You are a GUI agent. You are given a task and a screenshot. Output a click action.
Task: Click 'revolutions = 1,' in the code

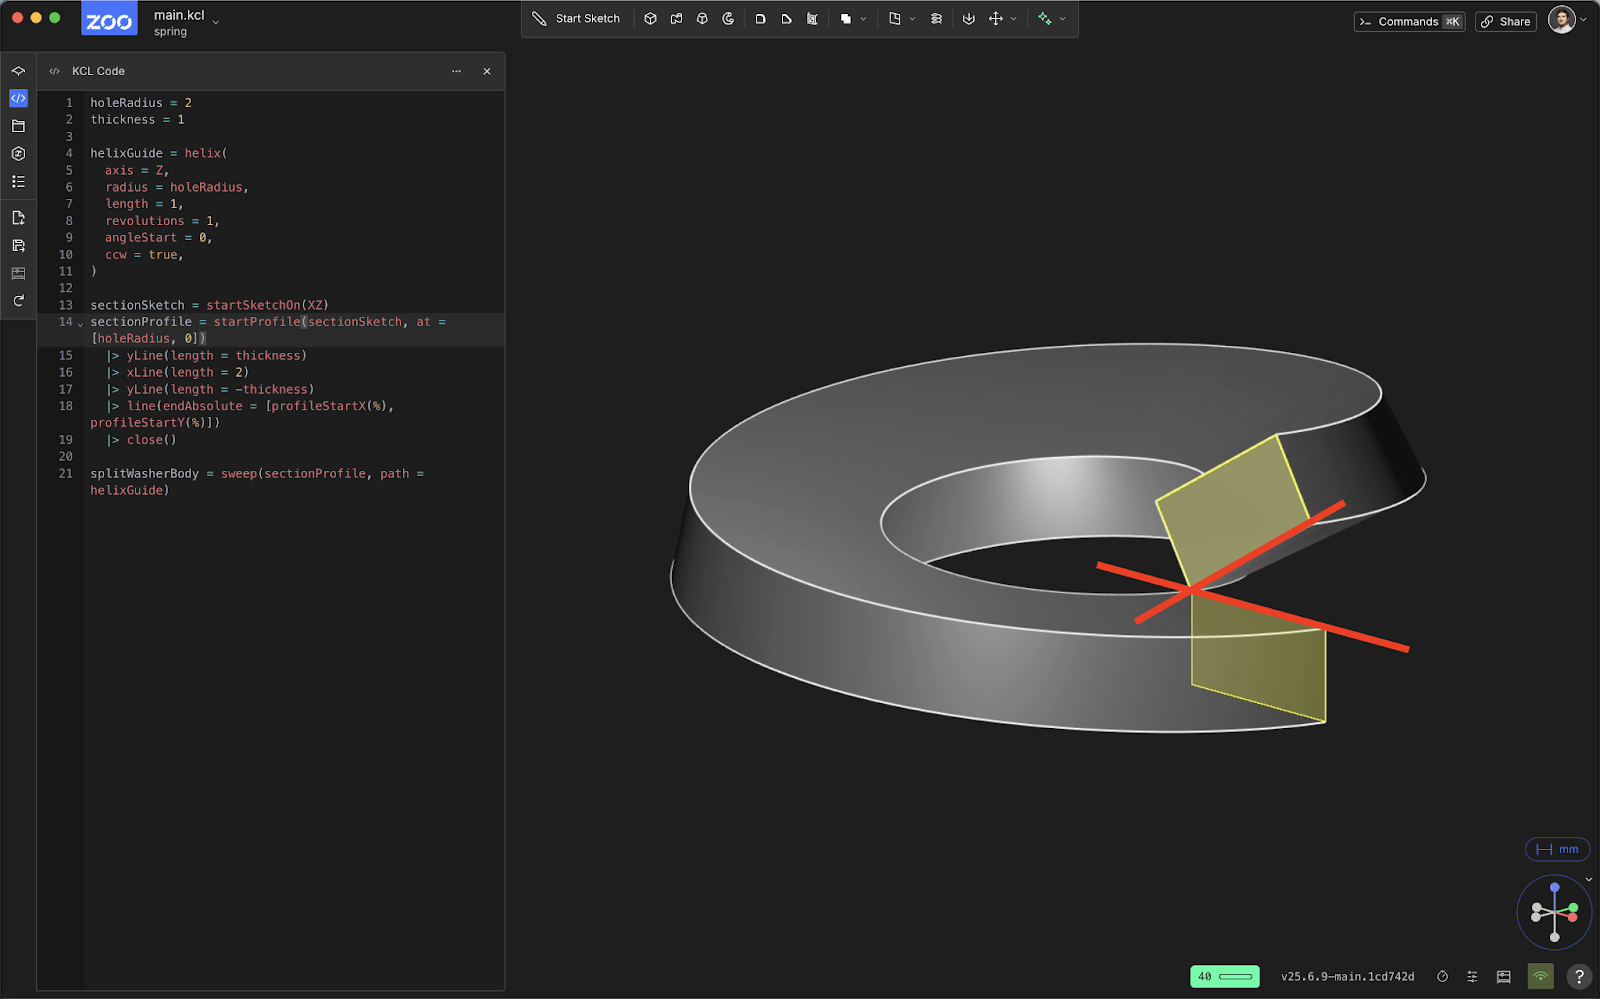pos(162,220)
